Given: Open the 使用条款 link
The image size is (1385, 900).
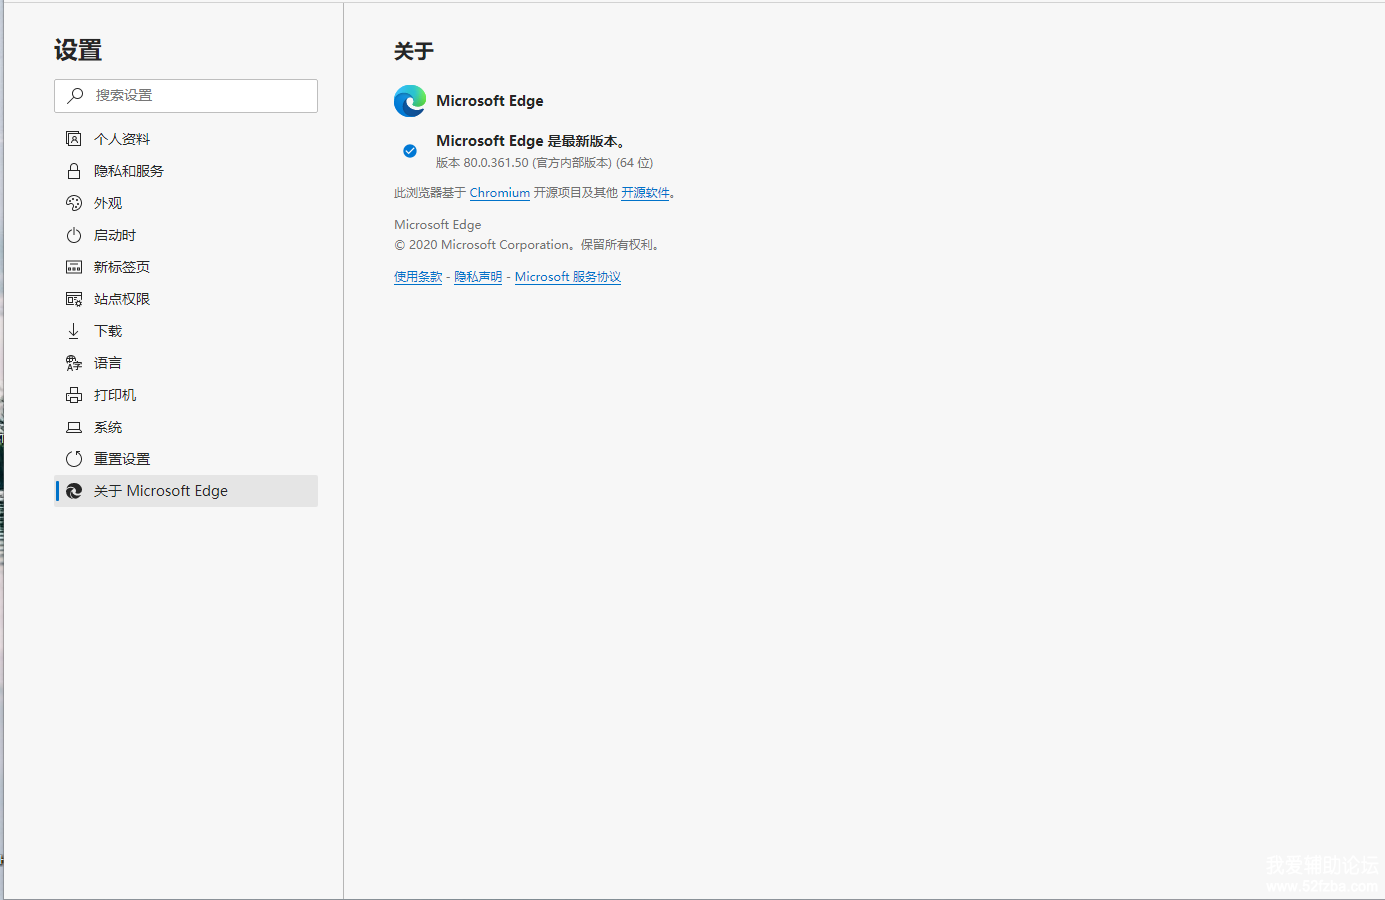Looking at the screenshot, I should point(418,277).
